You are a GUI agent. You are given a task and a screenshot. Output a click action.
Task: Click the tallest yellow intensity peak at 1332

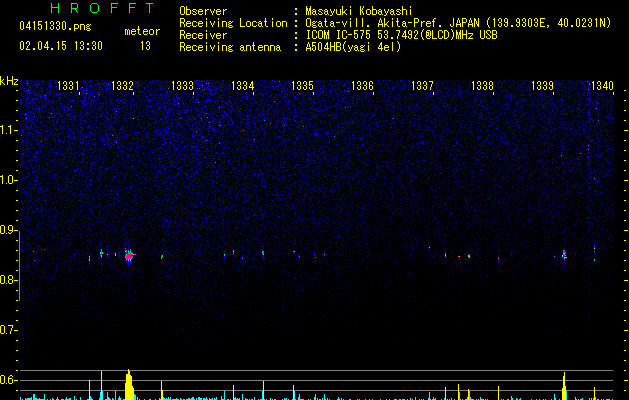click(129, 385)
